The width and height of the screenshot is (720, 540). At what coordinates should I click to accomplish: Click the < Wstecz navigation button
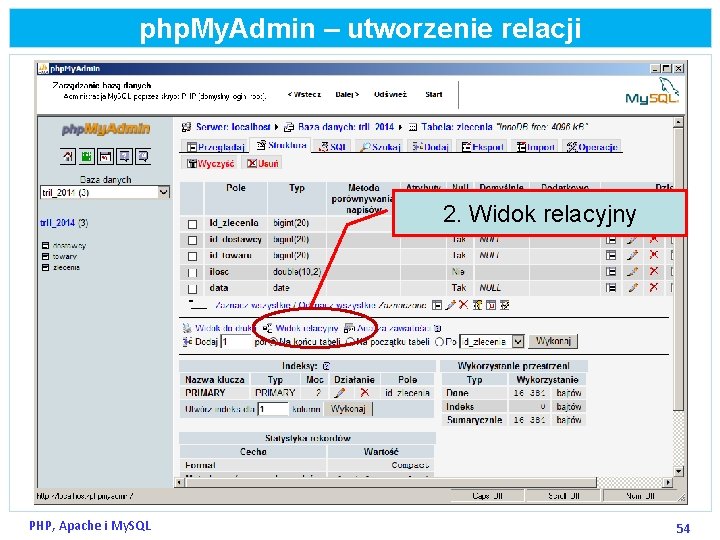pos(304,95)
